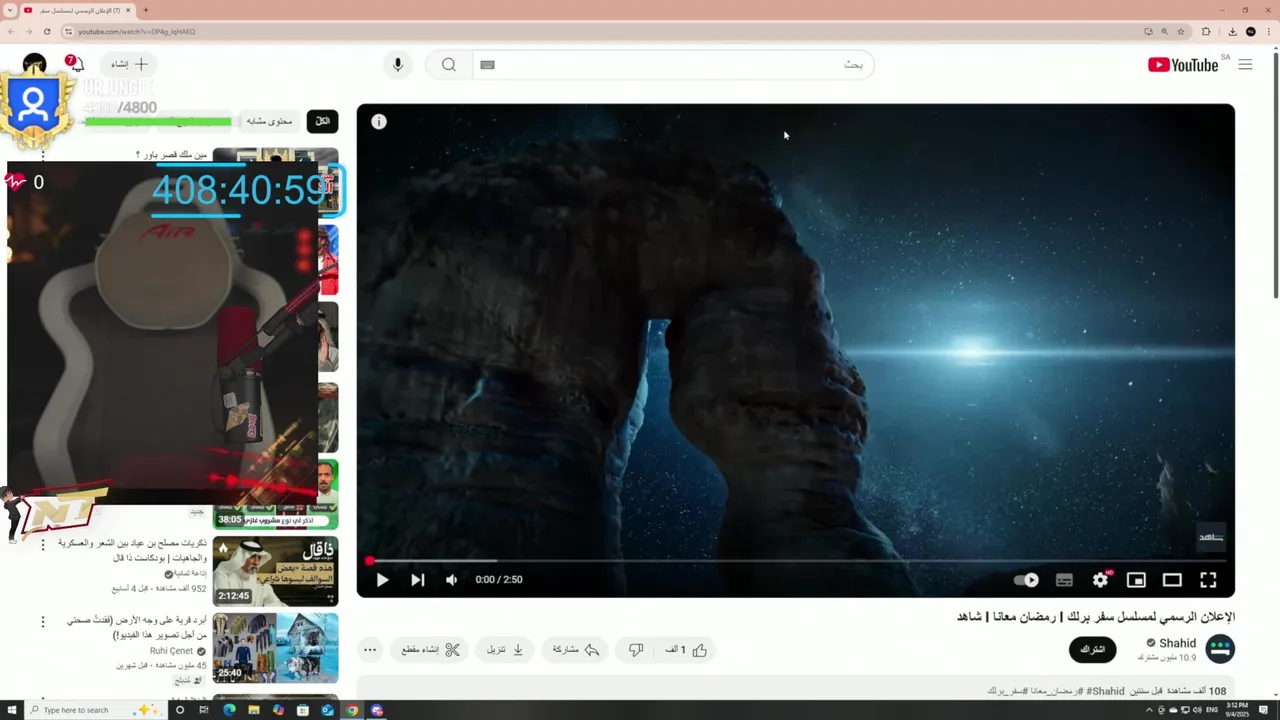Start voice search with the microphone
The height and width of the screenshot is (720, 1280).
pyautogui.click(x=397, y=65)
